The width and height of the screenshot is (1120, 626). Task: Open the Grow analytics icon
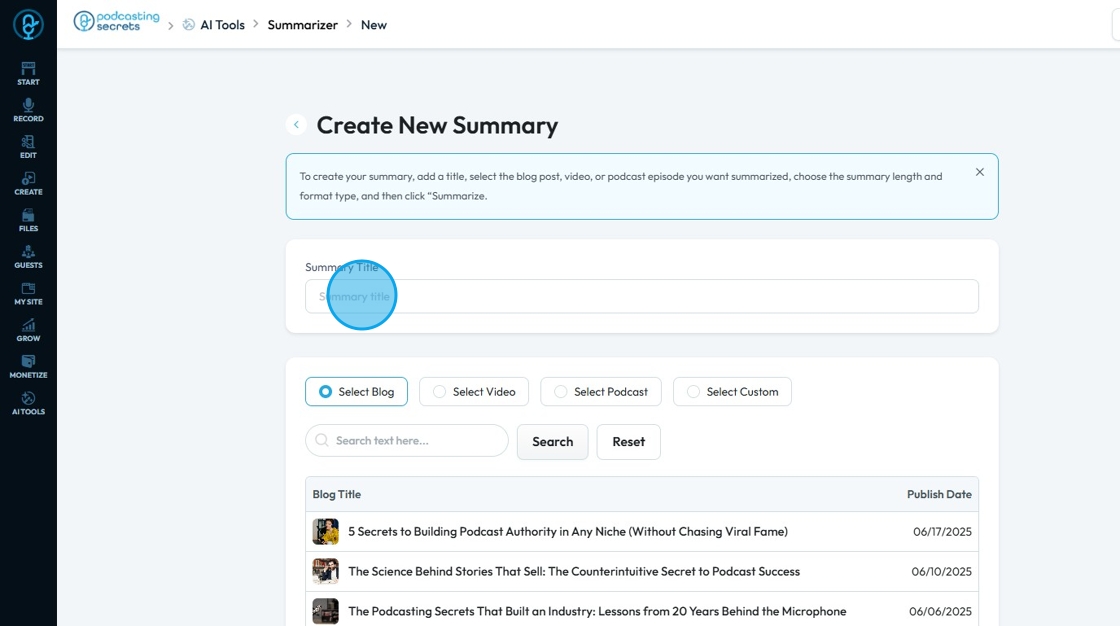pos(28,329)
